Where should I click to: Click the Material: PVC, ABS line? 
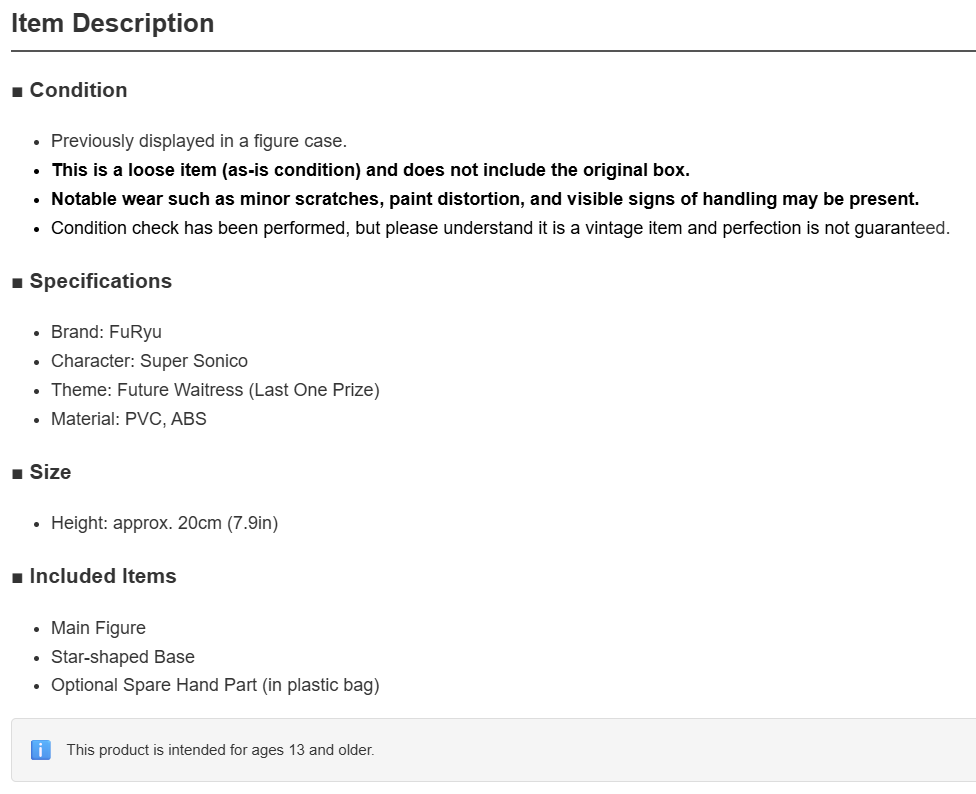pos(129,419)
